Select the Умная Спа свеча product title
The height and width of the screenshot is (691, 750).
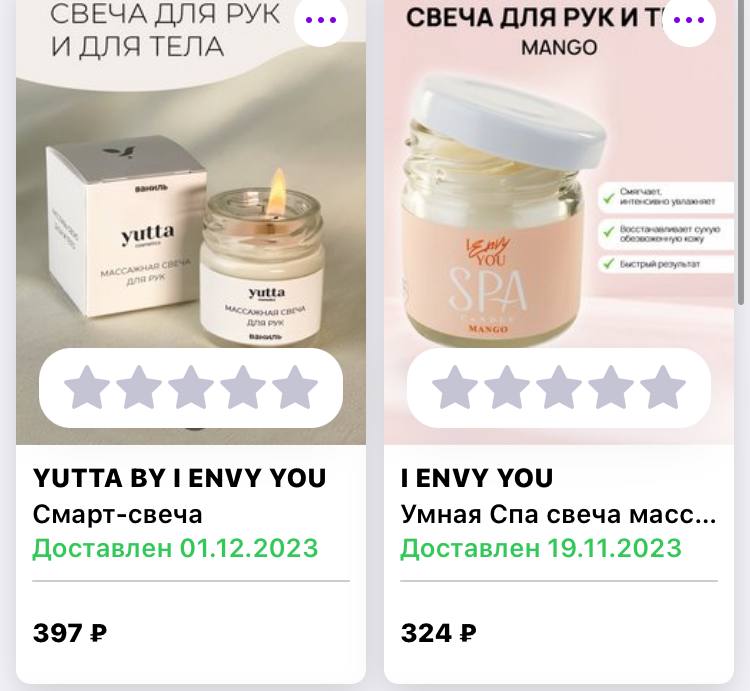558,515
